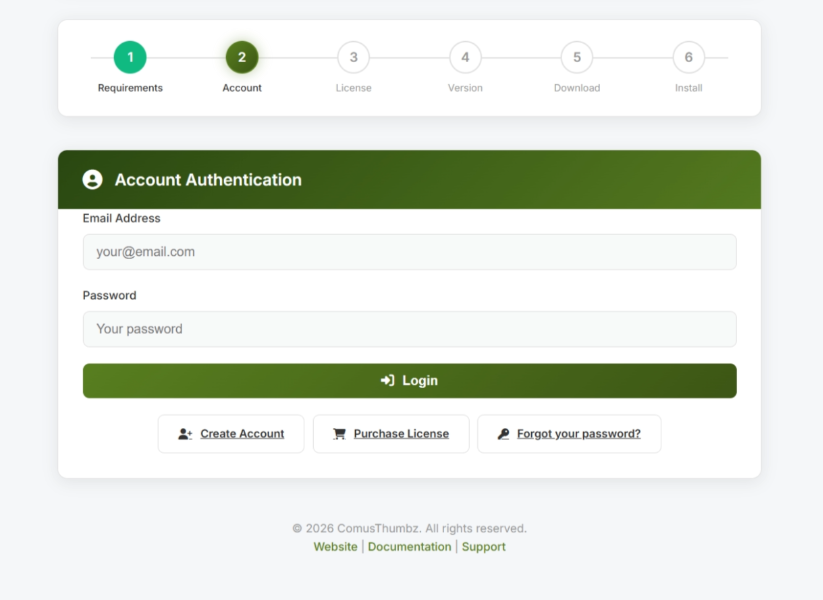Open the Create Account link
The height and width of the screenshot is (600, 823).
pyautogui.click(x=242, y=434)
